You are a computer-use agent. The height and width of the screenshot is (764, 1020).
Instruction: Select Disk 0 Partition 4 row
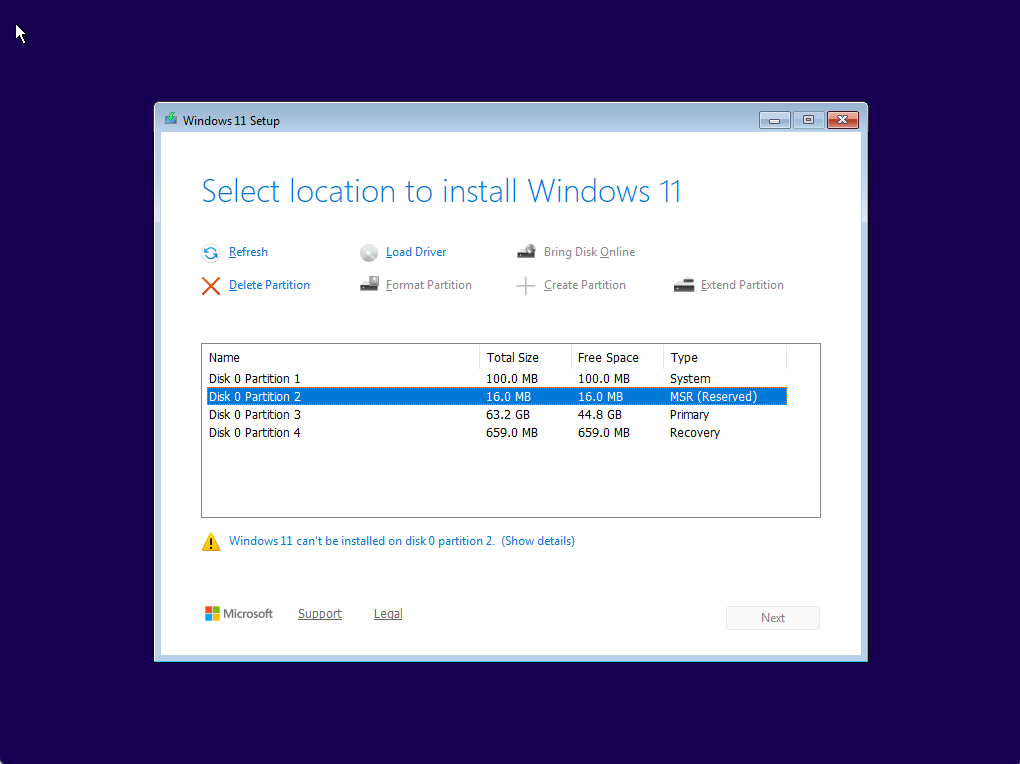coord(497,433)
